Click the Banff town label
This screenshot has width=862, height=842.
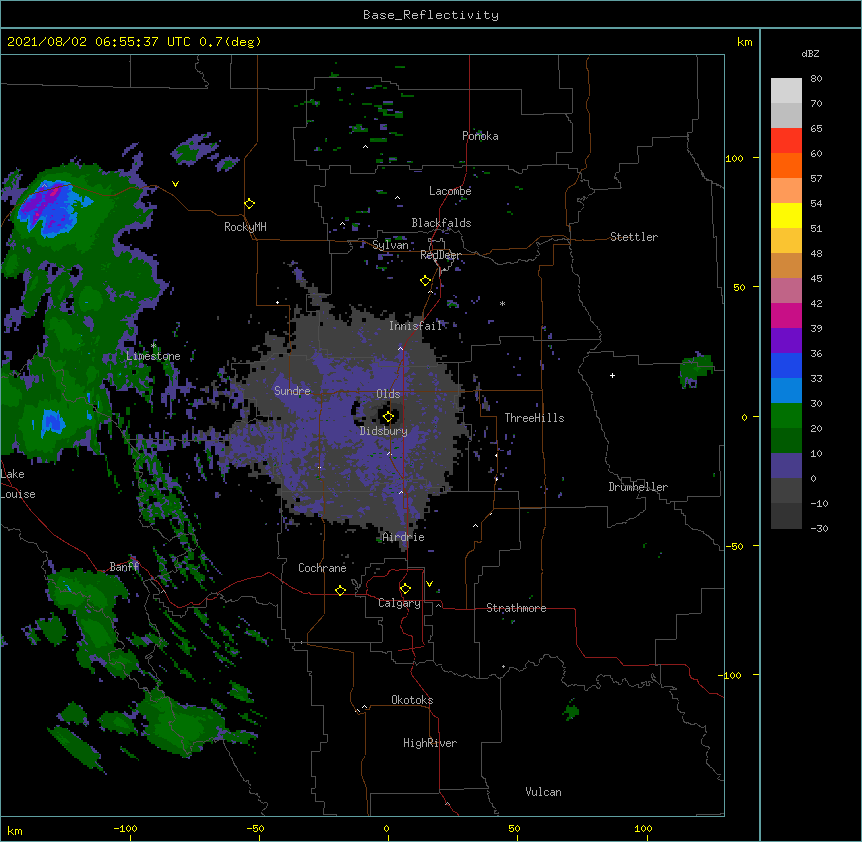click(x=124, y=567)
